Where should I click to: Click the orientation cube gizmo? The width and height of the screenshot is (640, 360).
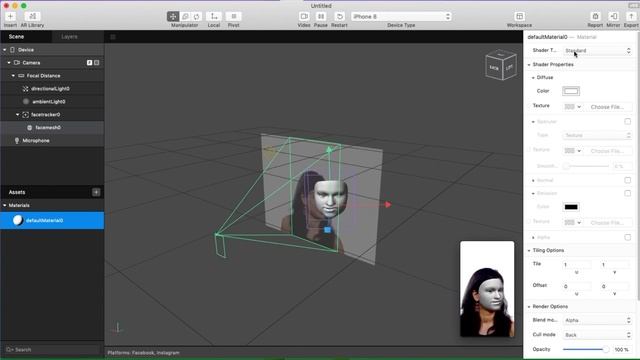501,65
